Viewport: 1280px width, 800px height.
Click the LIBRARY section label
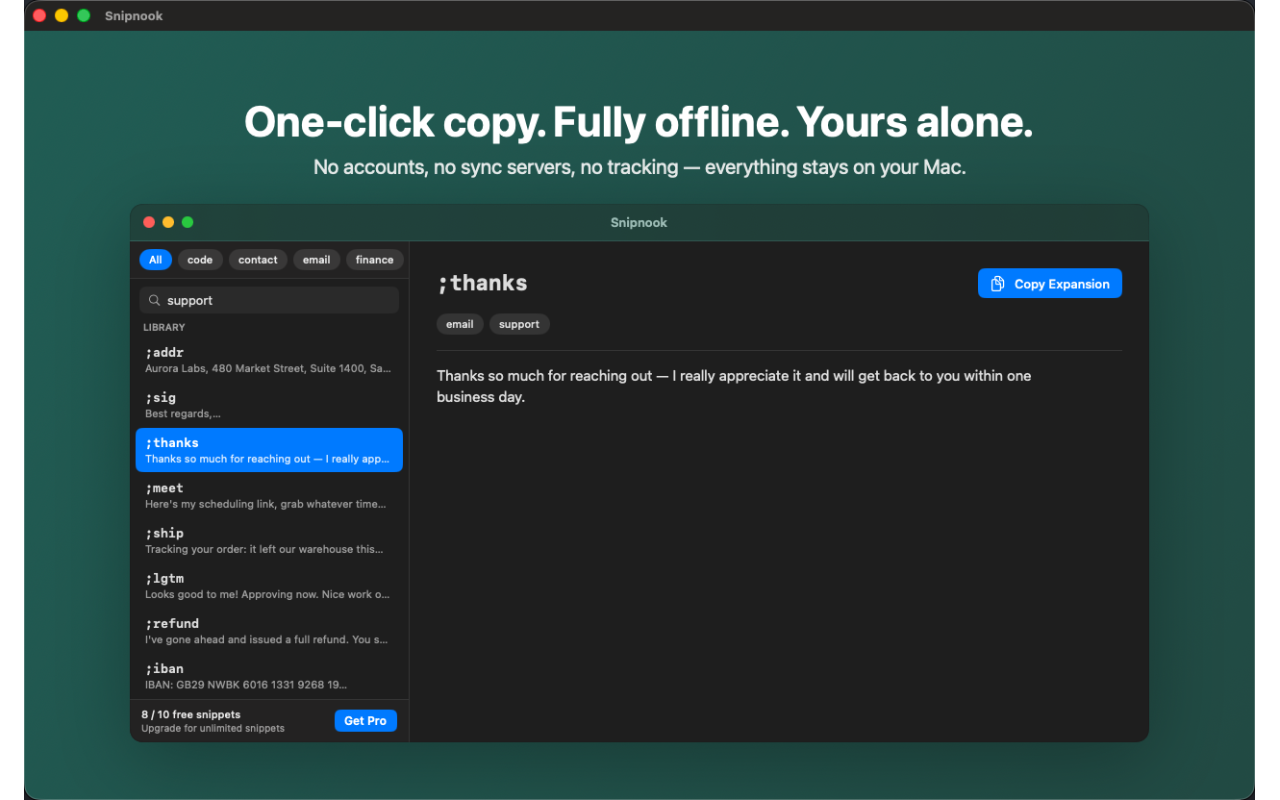(x=164, y=327)
